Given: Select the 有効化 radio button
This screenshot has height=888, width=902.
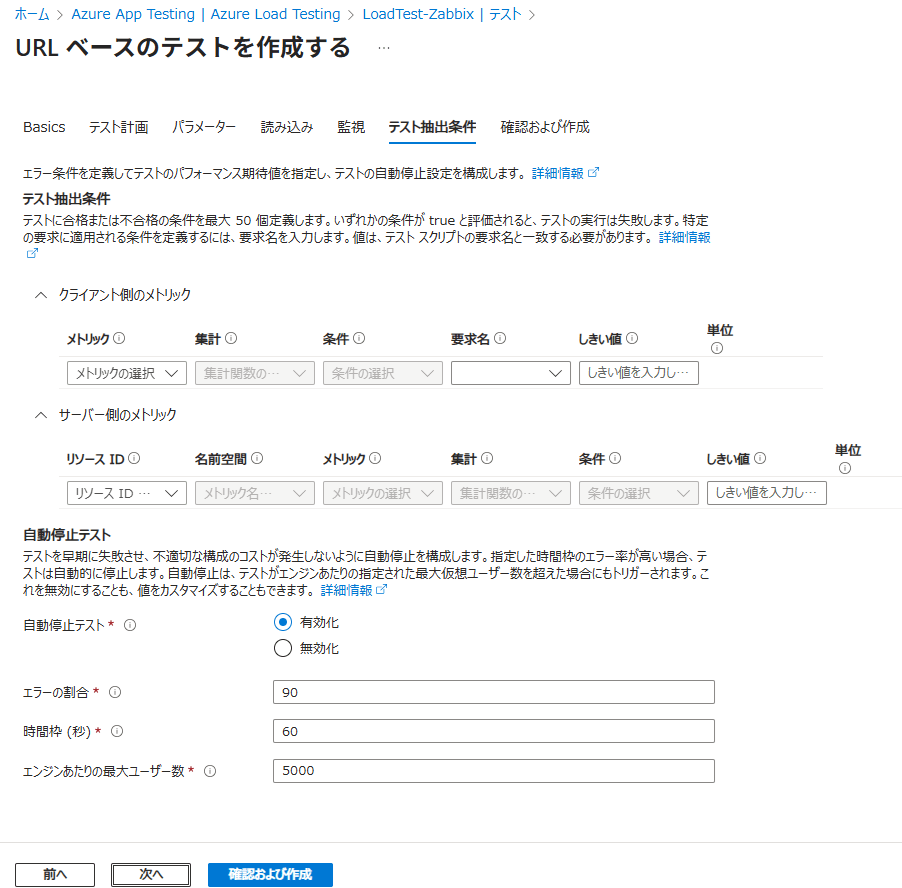Looking at the screenshot, I should coord(283,622).
